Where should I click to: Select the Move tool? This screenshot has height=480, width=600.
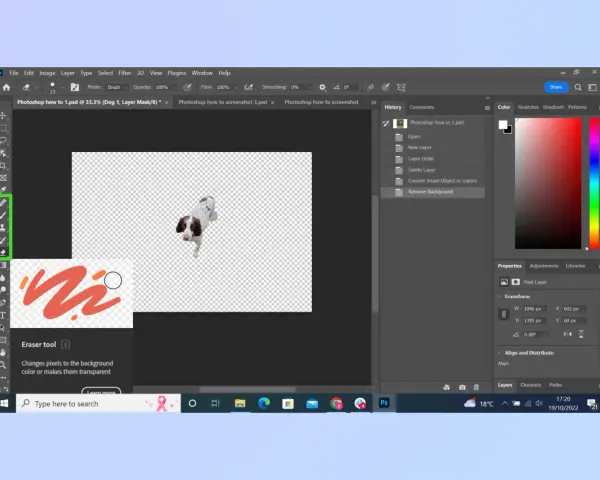[3, 115]
